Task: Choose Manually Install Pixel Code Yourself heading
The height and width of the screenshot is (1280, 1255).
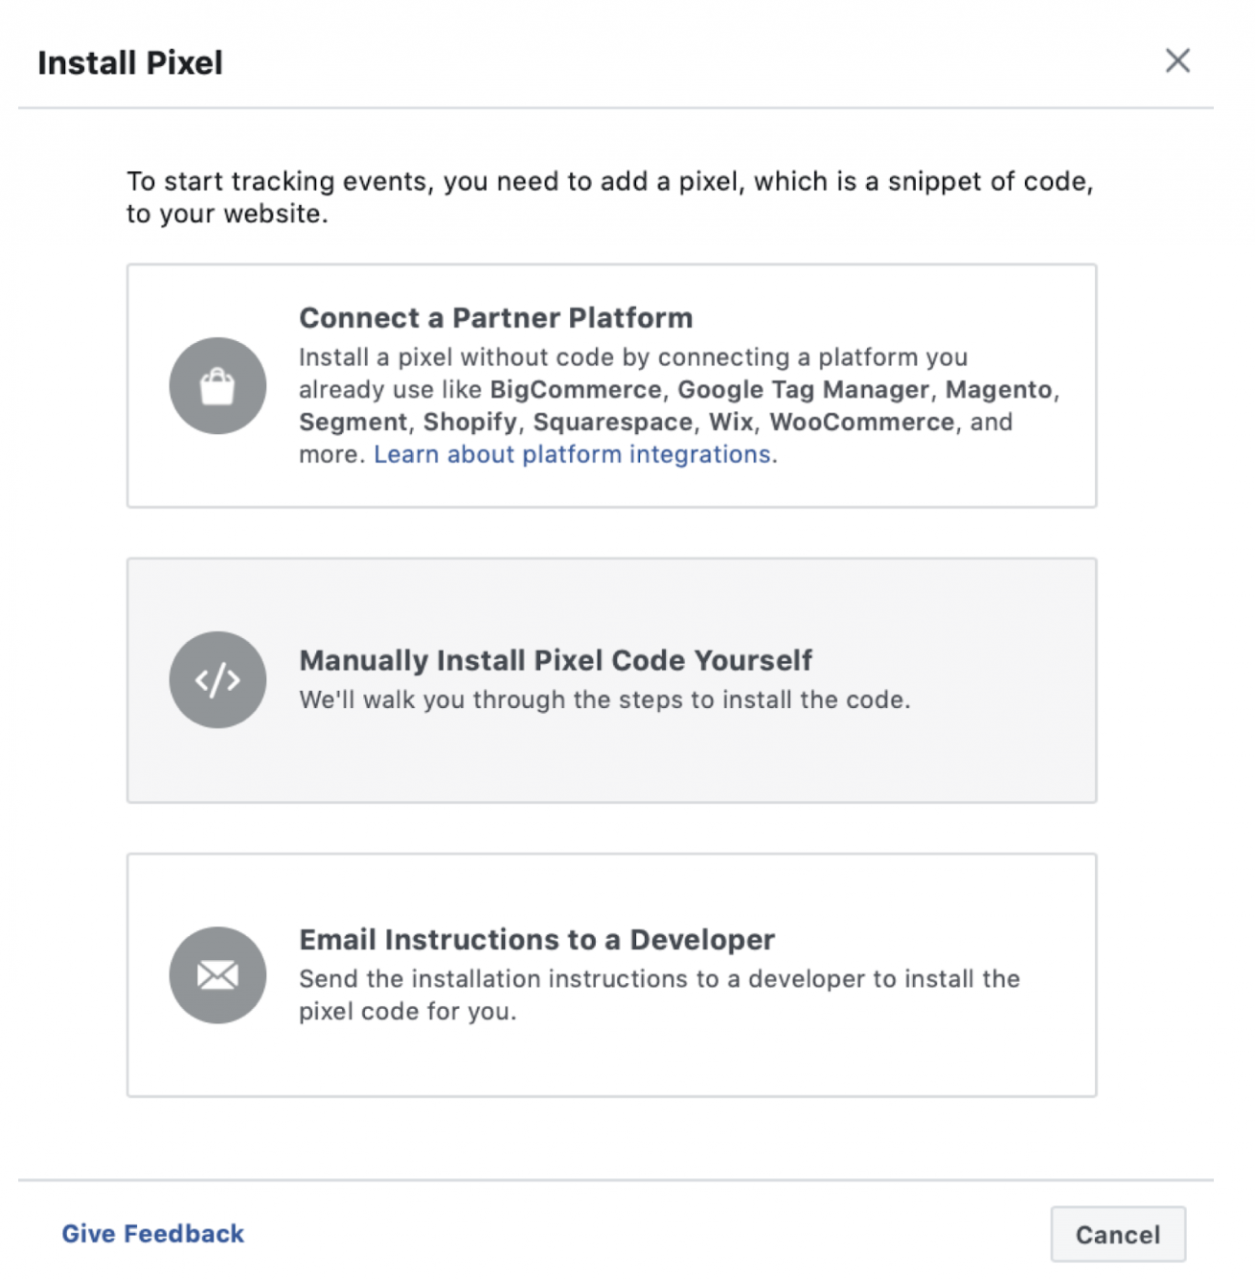Action: click(555, 660)
